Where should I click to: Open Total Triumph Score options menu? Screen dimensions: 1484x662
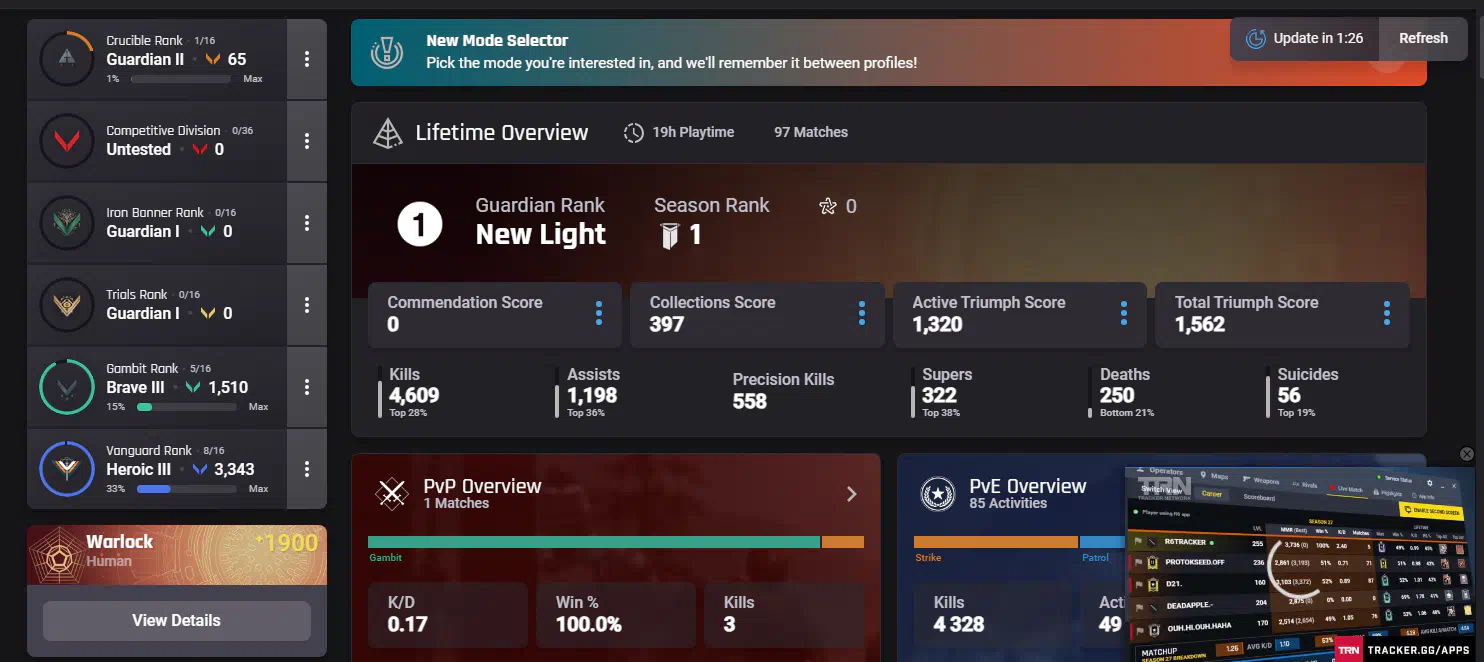pyautogui.click(x=1387, y=313)
